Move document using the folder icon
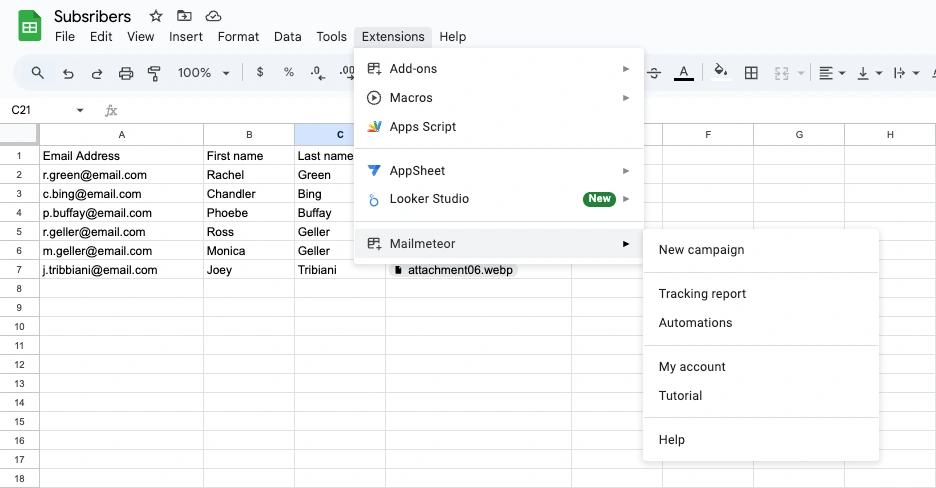 (x=184, y=16)
